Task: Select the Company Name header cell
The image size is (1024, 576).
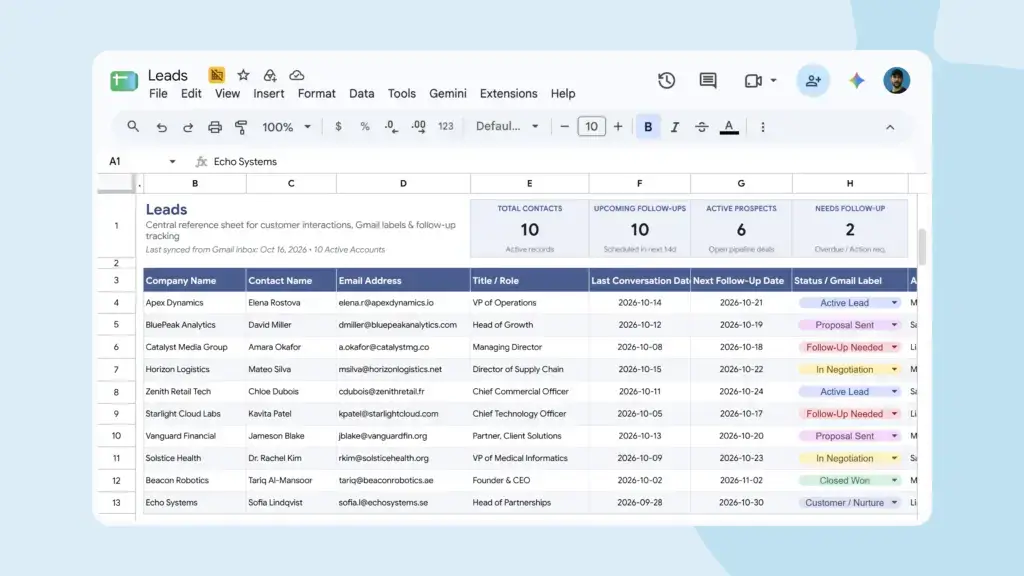Action: tap(195, 281)
